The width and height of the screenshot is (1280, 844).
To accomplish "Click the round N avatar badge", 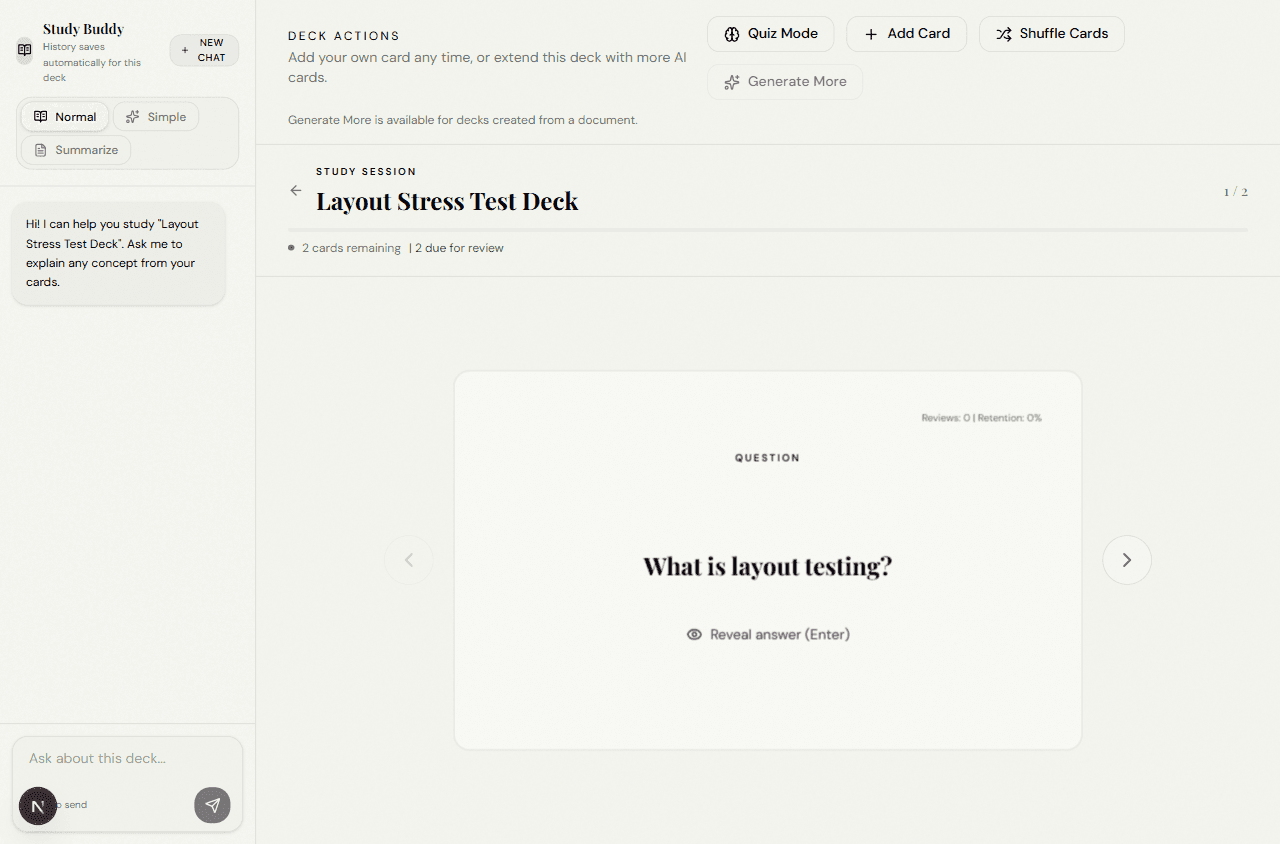I will pos(38,806).
